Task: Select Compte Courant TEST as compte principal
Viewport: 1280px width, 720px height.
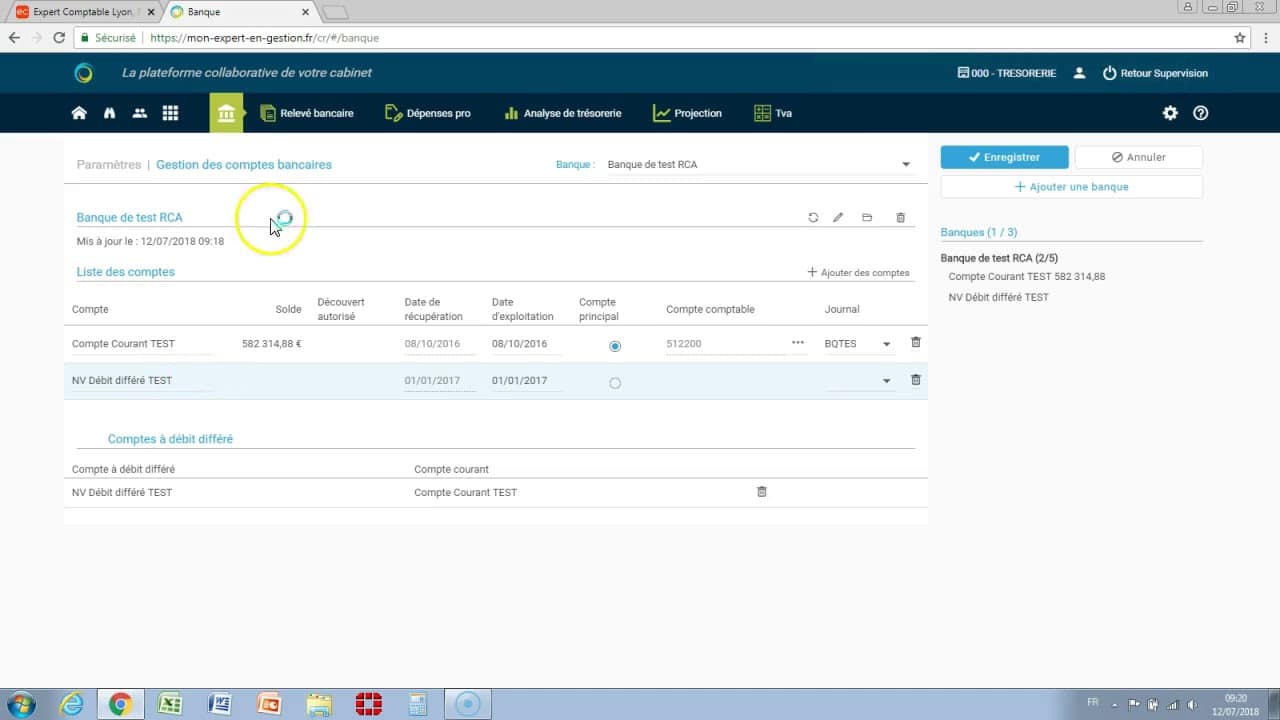Action: [615, 345]
